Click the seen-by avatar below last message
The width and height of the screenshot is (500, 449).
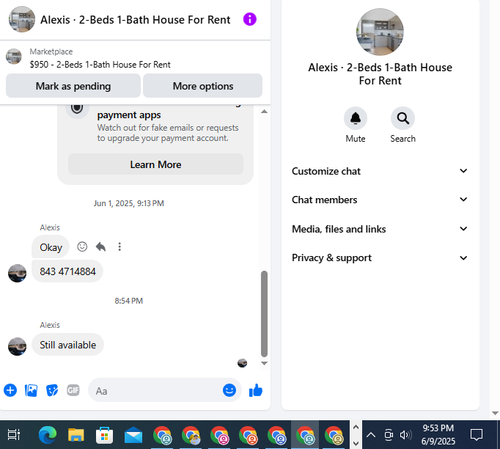pyautogui.click(x=242, y=363)
